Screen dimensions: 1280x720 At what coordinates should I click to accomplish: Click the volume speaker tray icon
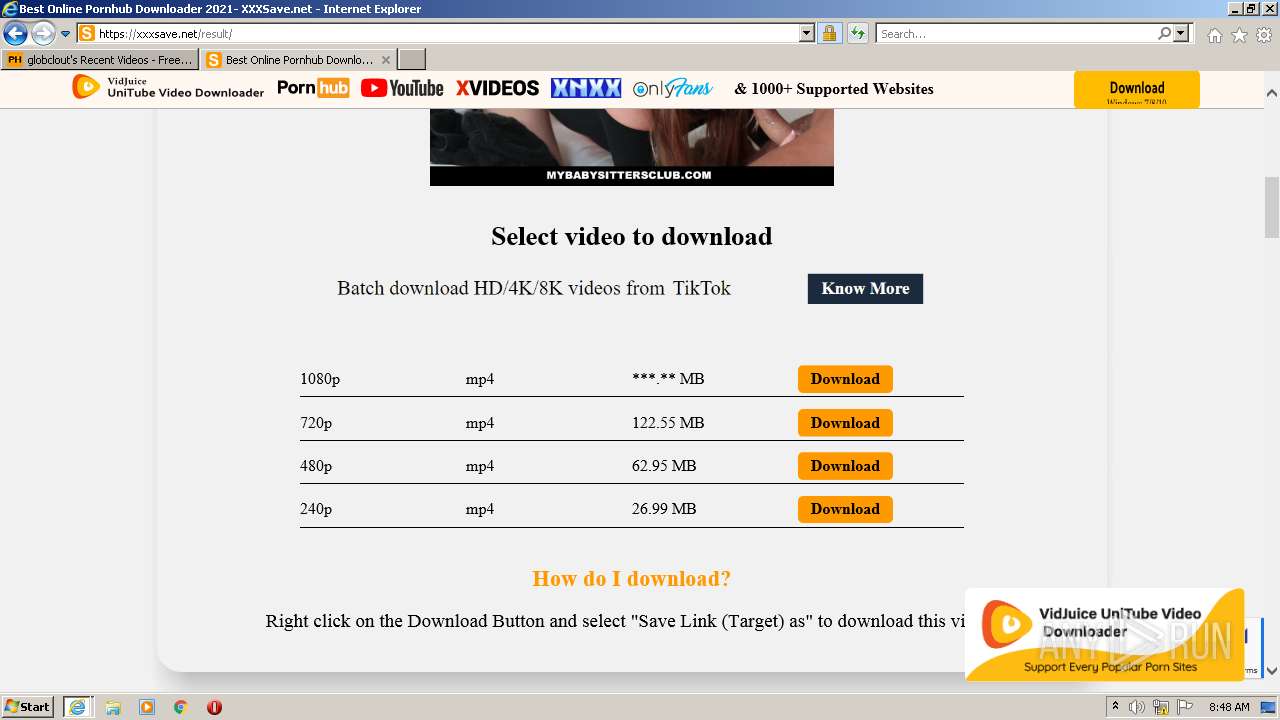click(1137, 707)
